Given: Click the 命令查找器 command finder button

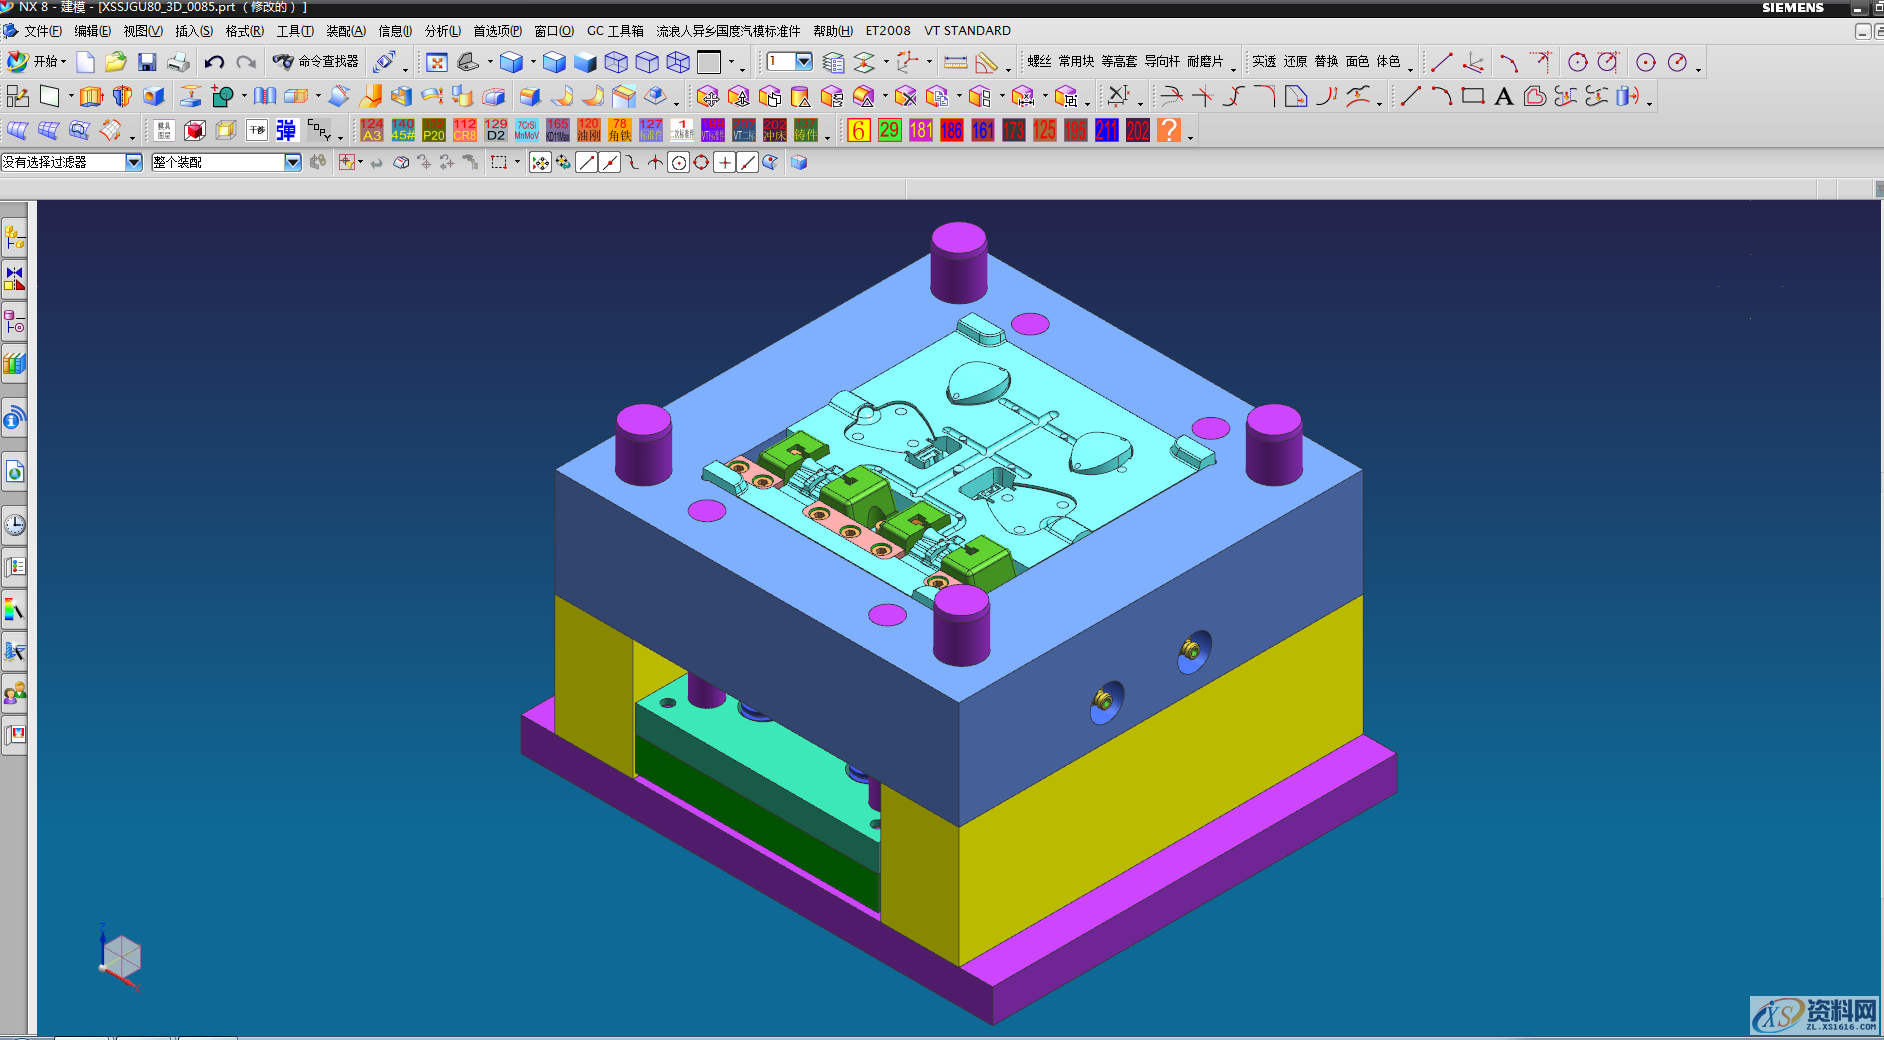Looking at the screenshot, I should (316, 62).
